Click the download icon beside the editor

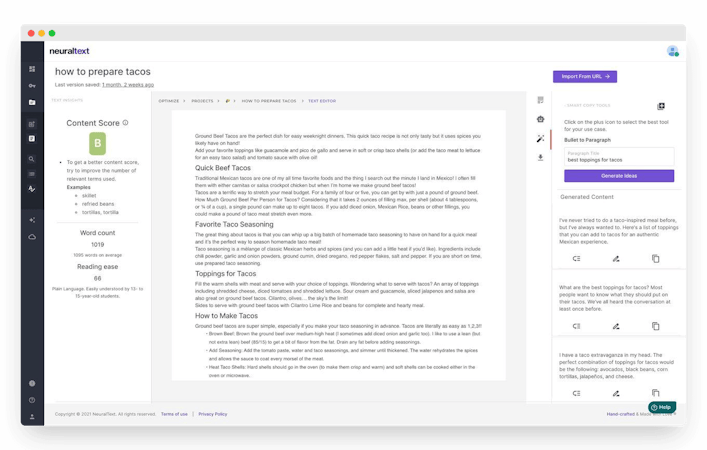[x=540, y=157]
